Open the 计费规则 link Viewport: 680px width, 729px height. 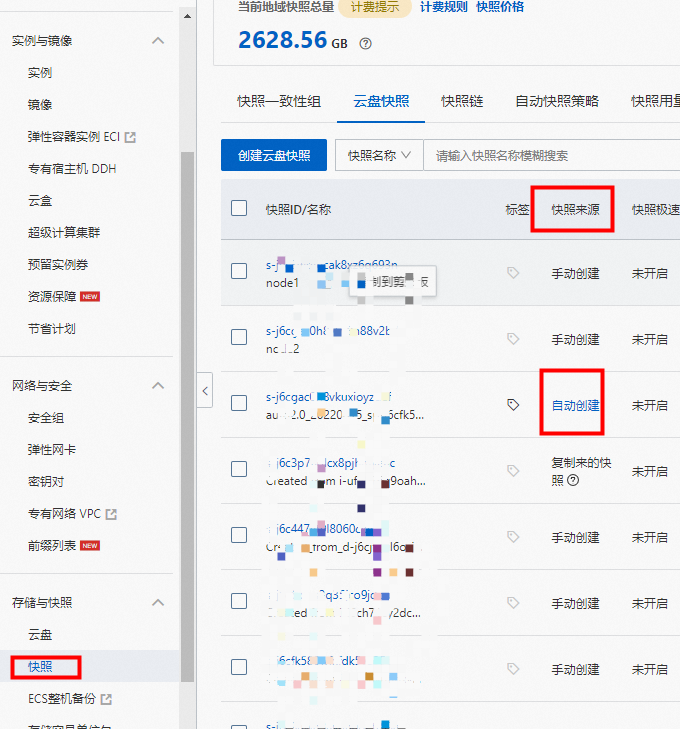point(443,7)
